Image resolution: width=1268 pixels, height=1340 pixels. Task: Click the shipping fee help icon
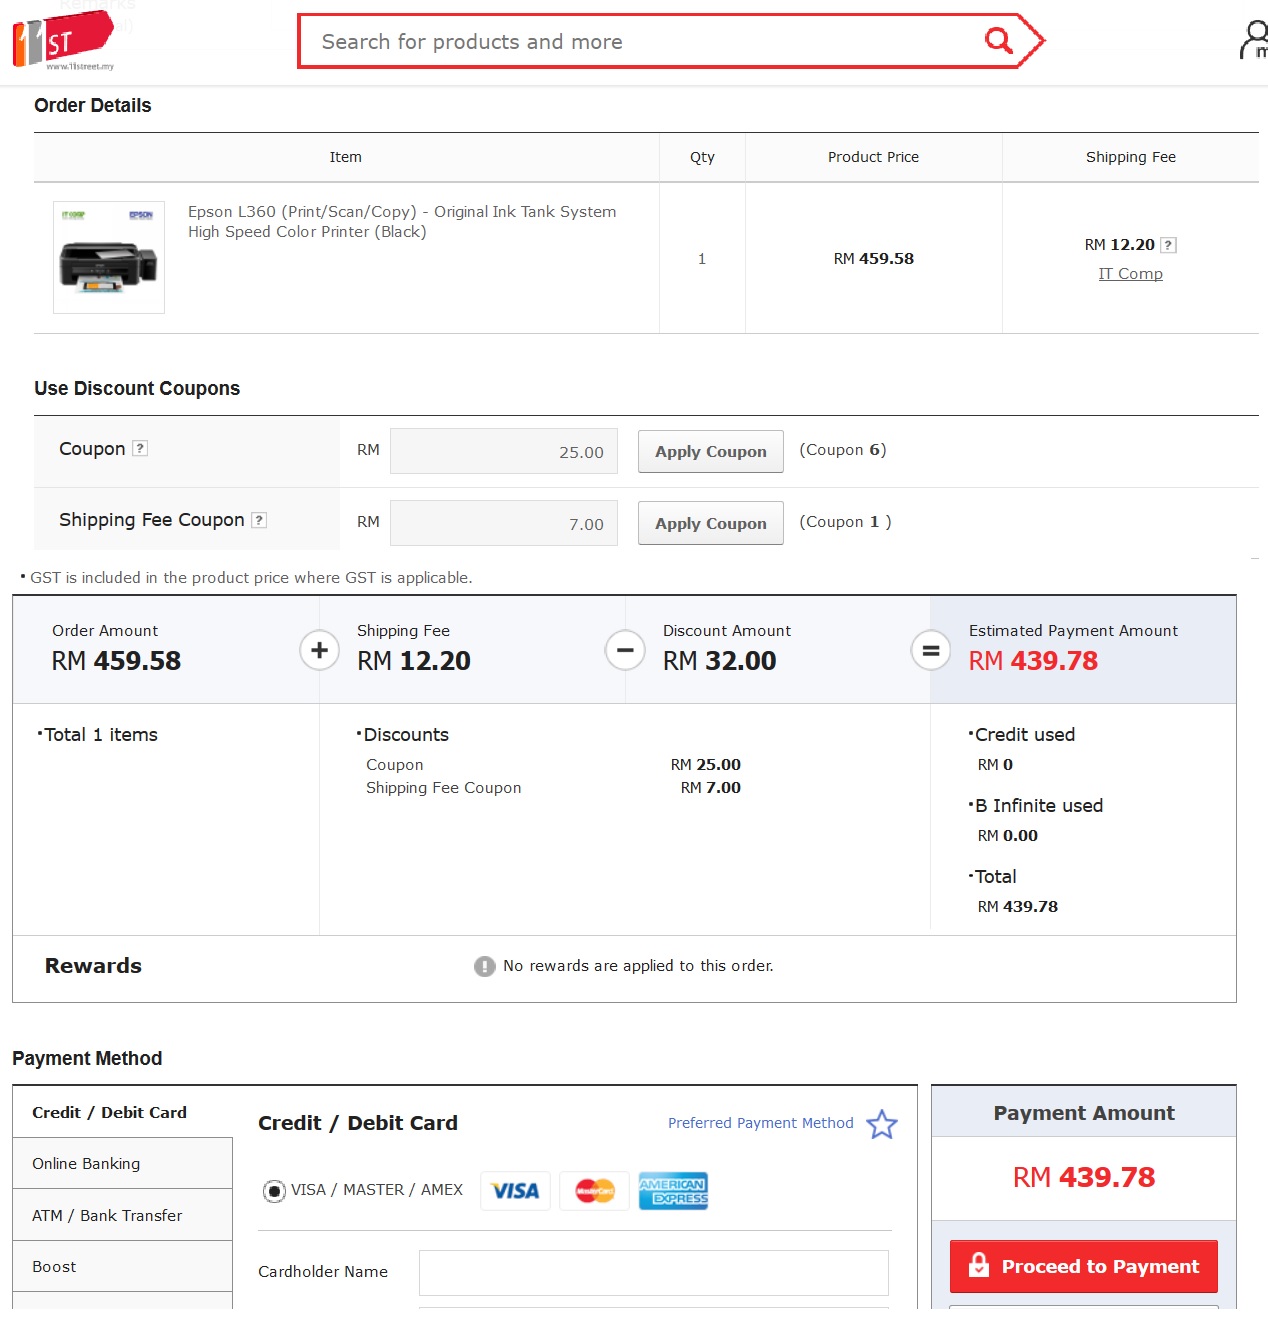(x=1168, y=245)
